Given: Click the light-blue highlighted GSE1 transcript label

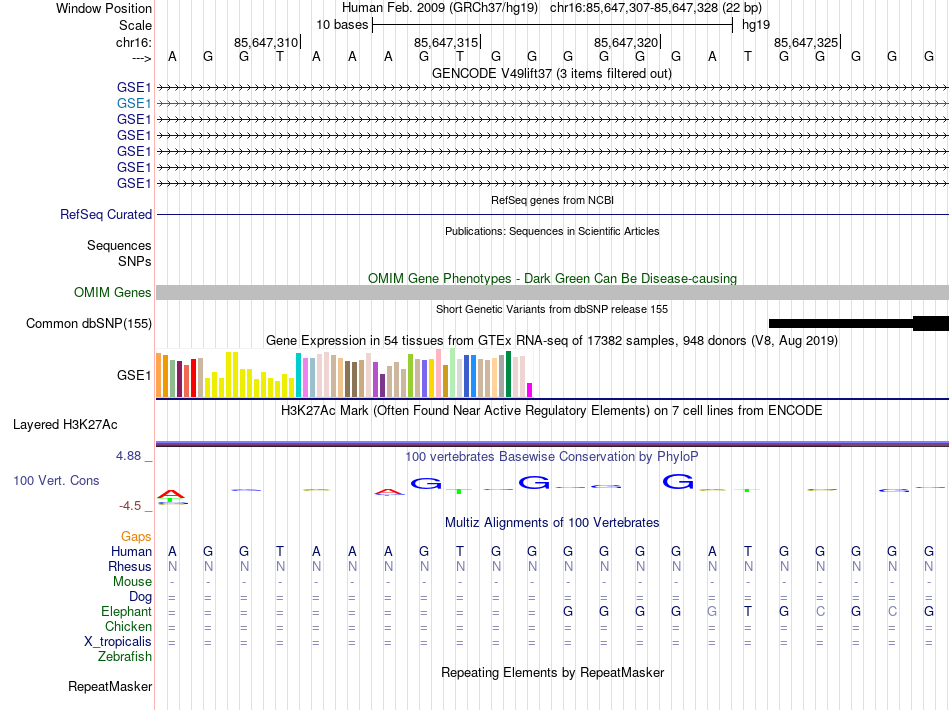Looking at the screenshot, I should click(134, 103).
